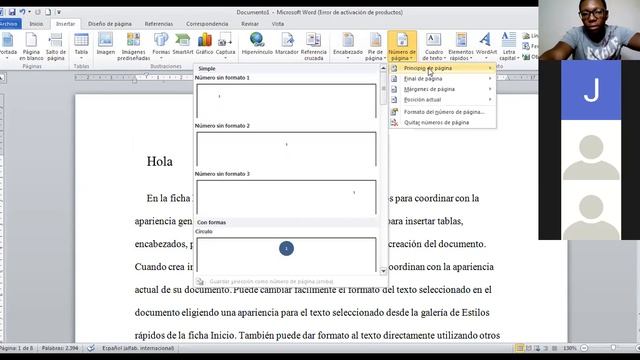Screen dimensions: 640x360
Task: Expand Márgenes de página submenu
Action: click(x=442, y=89)
